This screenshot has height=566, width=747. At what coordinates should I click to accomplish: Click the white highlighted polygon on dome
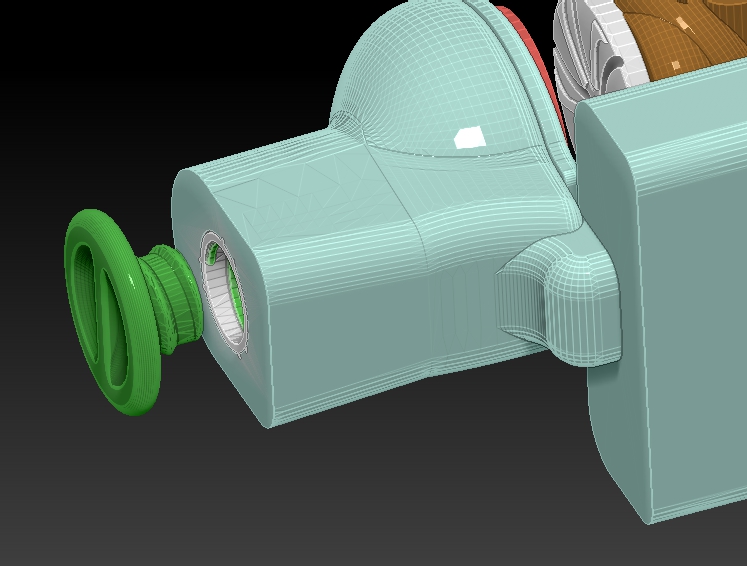470,138
